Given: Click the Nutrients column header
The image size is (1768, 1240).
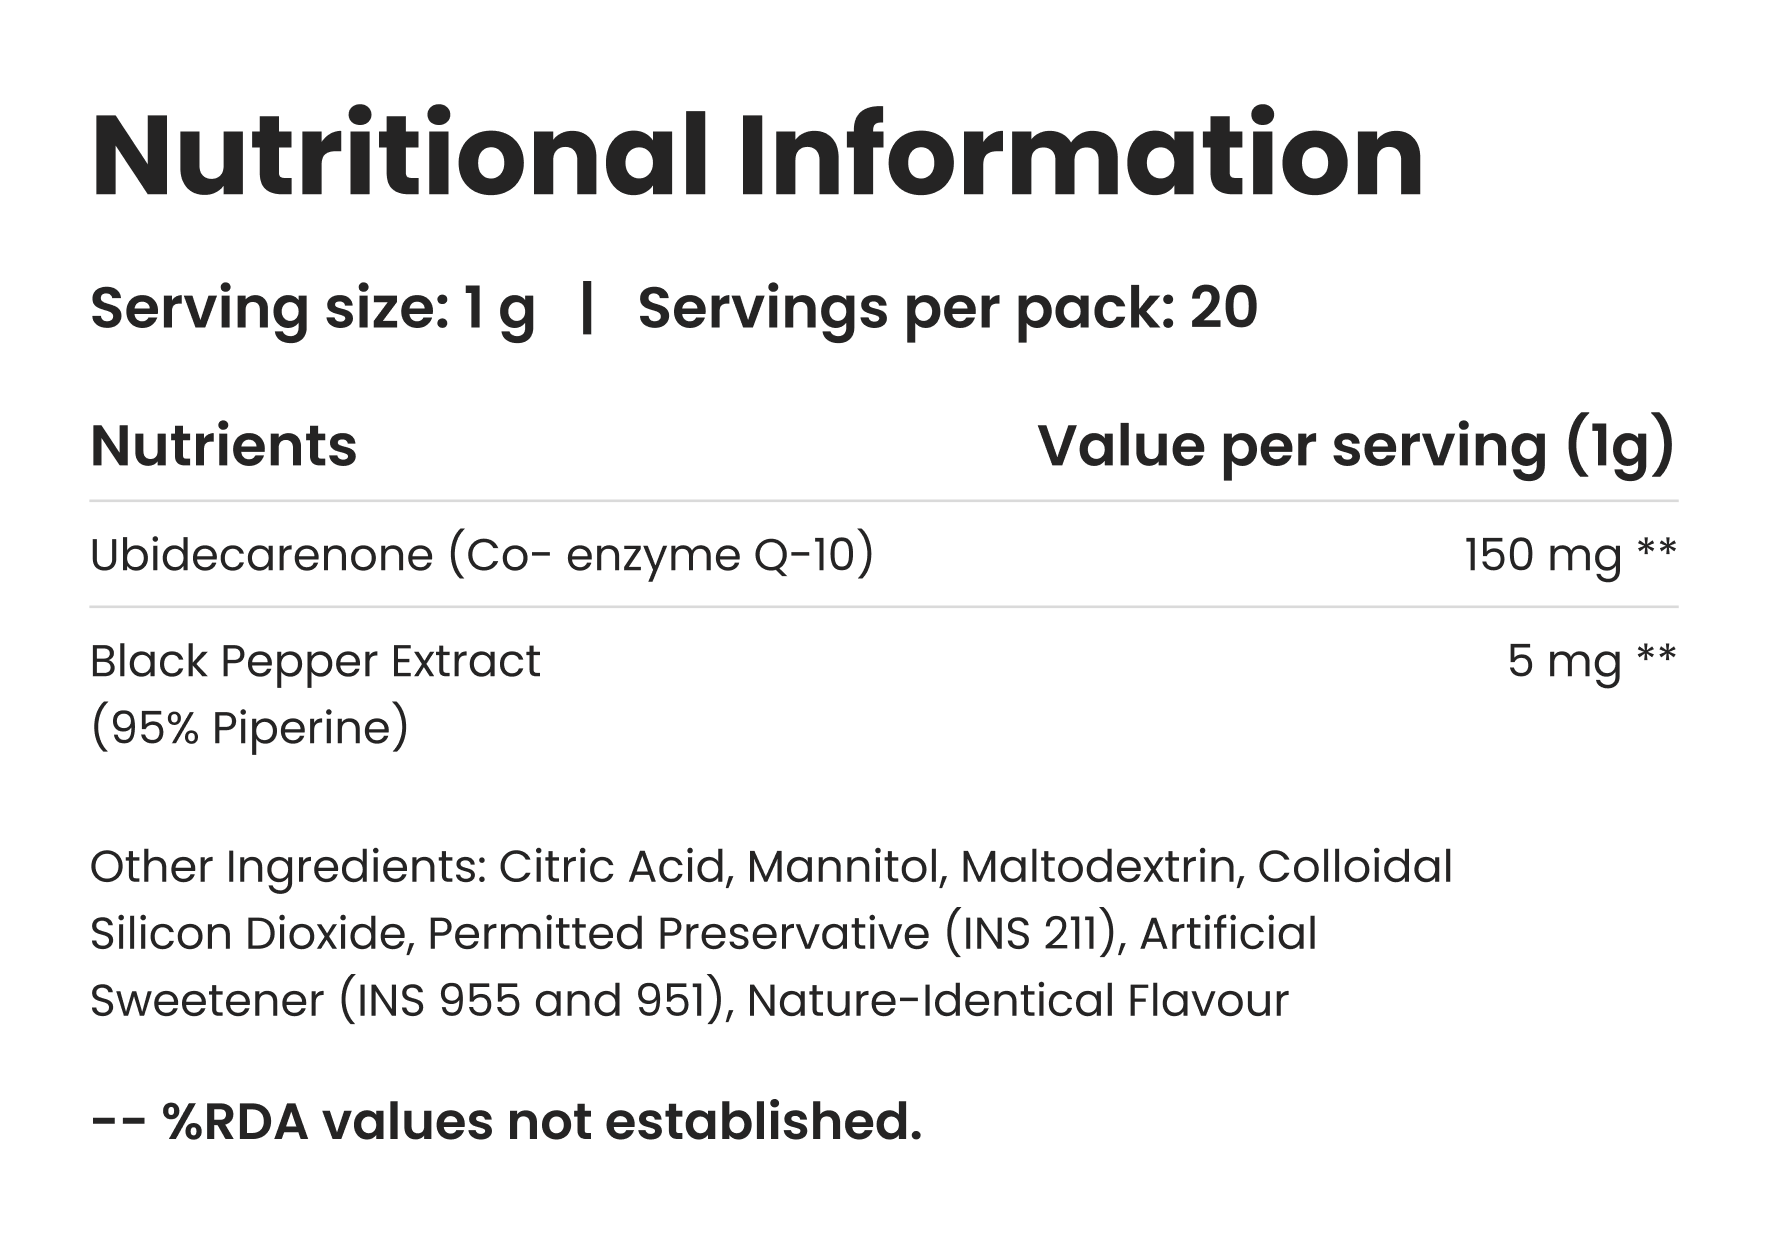Looking at the screenshot, I should 223,446.
